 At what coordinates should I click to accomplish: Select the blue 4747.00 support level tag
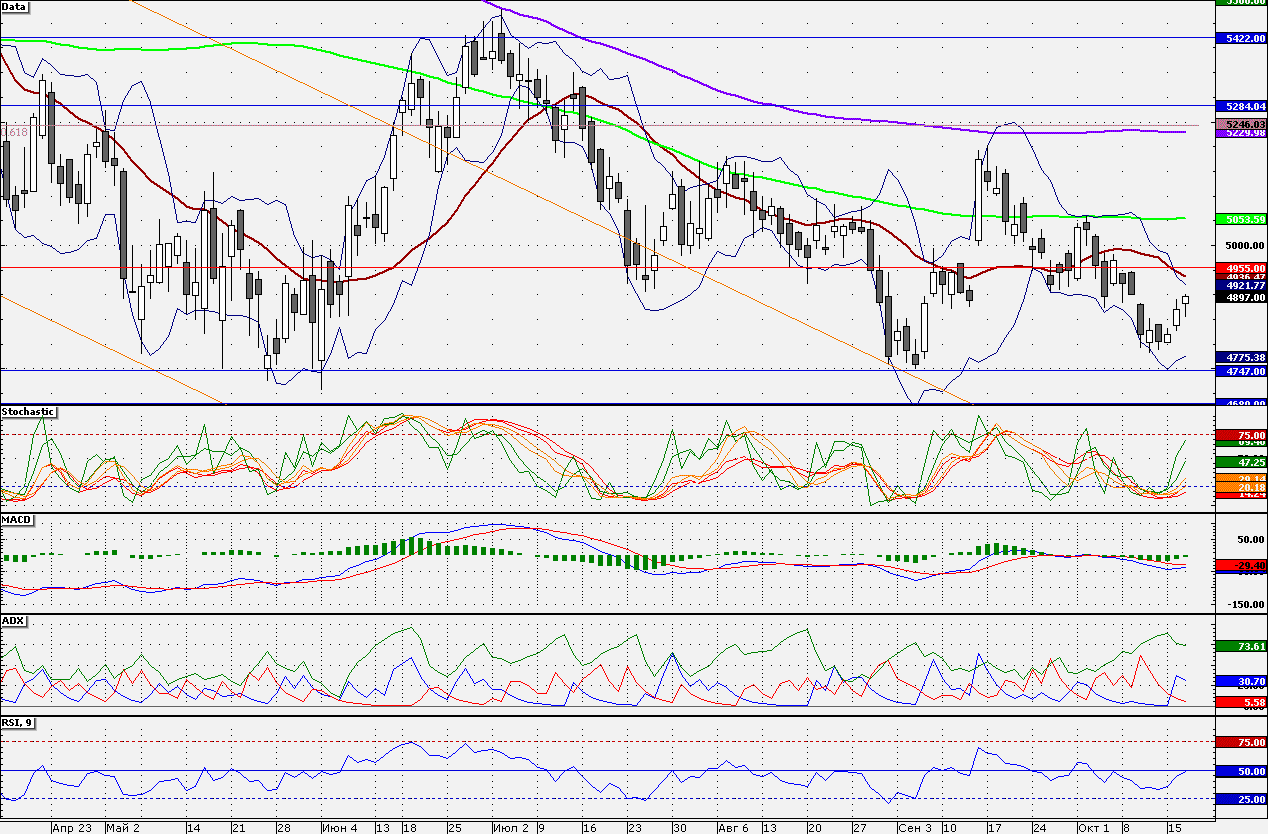pyautogui.click(x=1240, y=371)
